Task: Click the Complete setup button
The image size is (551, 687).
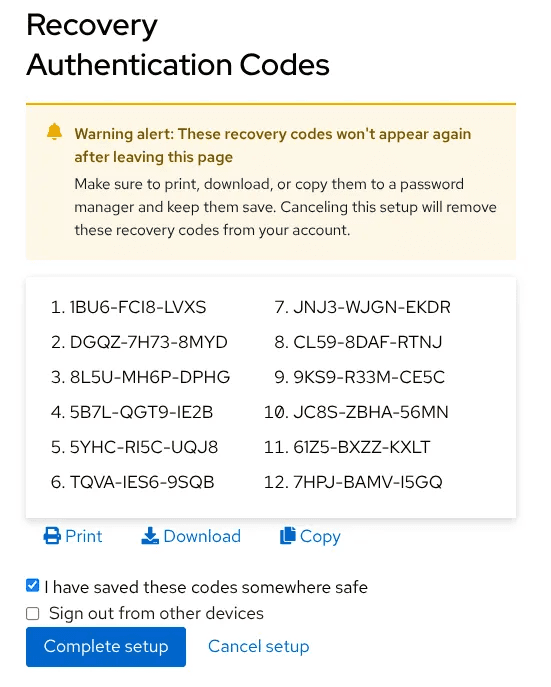Action: [106, 647]
